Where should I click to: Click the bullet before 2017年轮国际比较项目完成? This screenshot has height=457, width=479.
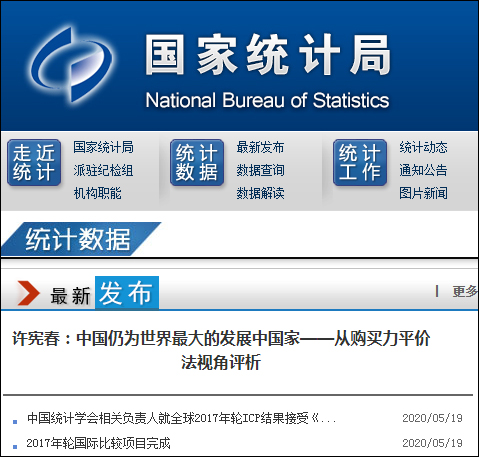pos(15,446)
